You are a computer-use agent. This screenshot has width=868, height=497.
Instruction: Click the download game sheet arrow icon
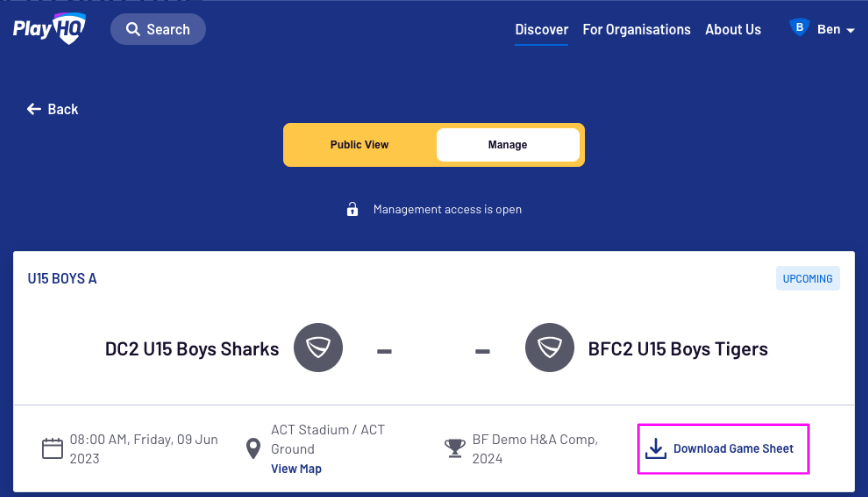pos(655,449)
